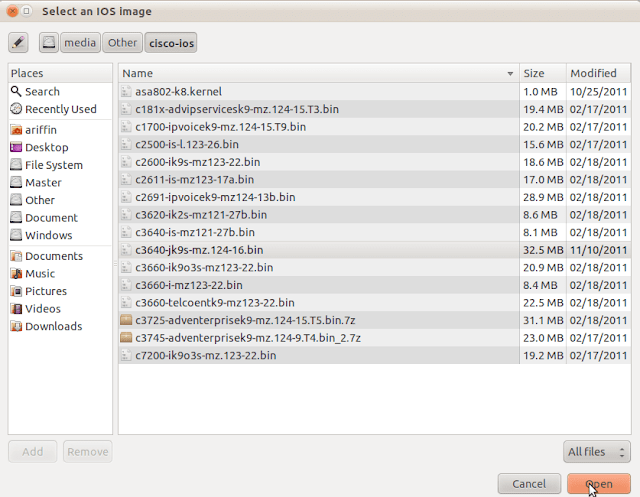Viewport: 640px width, 497px height.
Task: Click the File System drive icon
Action: [16, 165]
